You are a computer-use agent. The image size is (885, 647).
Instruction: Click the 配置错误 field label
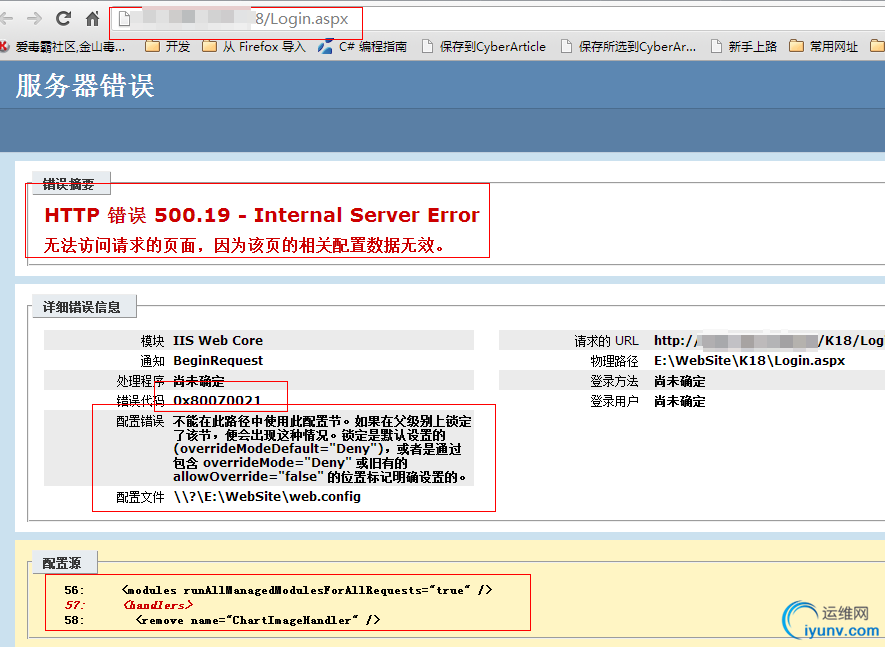[140, 421]
